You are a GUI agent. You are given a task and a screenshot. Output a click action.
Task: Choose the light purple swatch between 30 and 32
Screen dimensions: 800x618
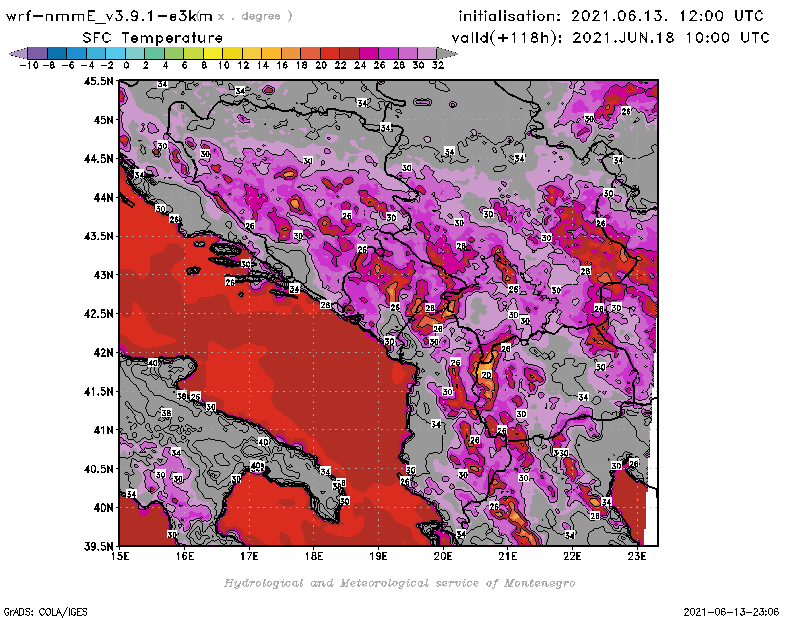[x=425, y=53]
